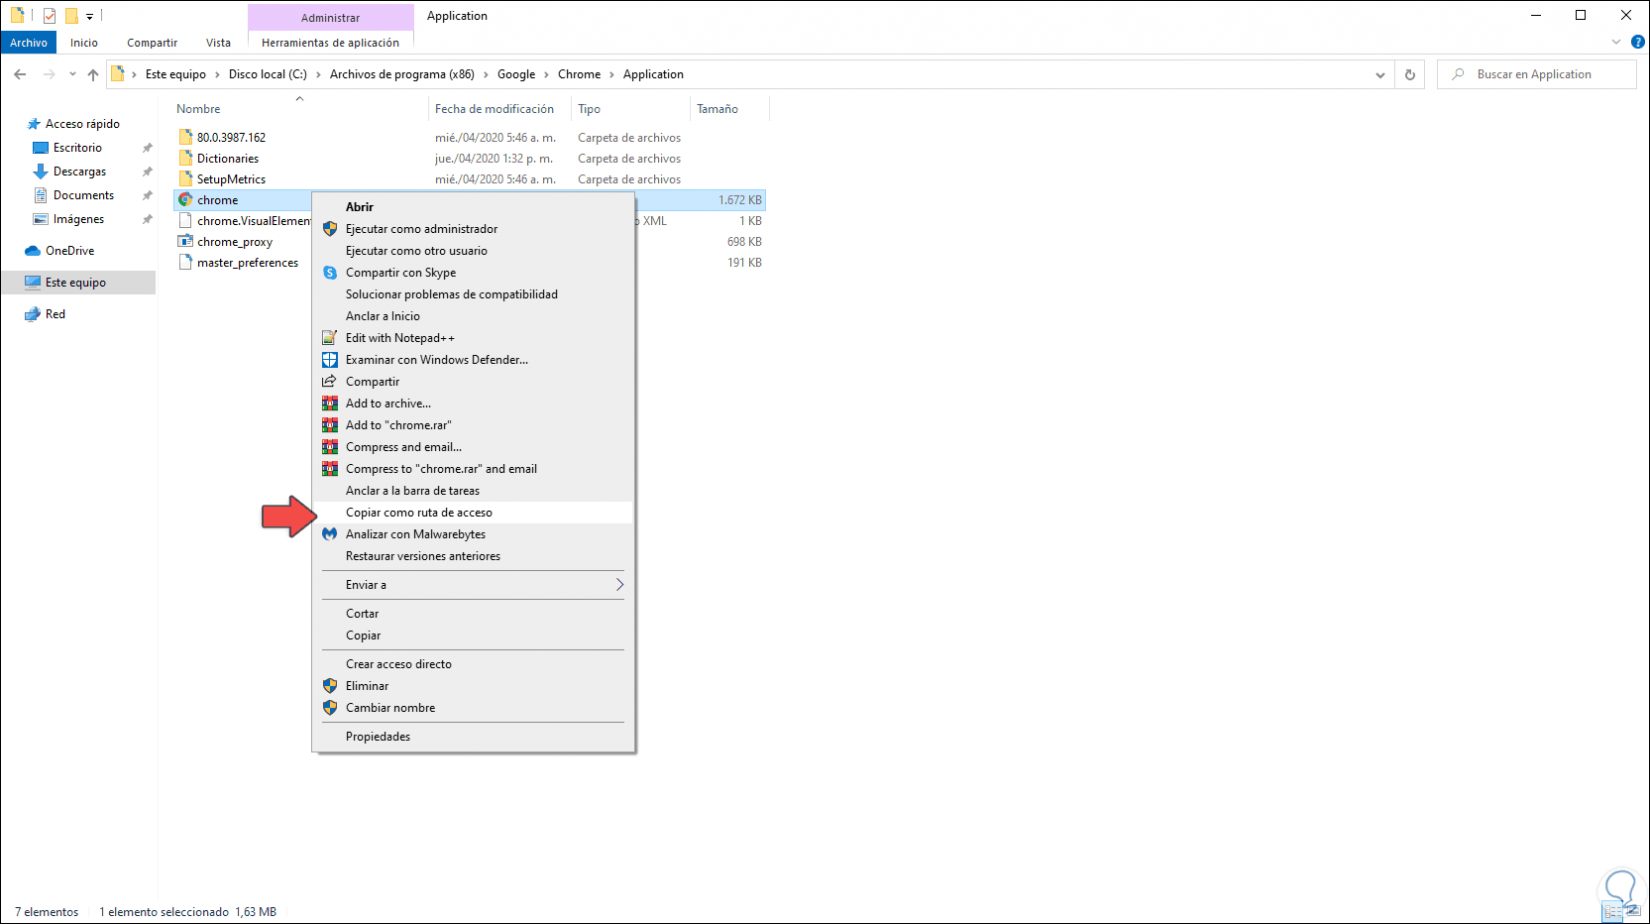The height and width of the screenshot is (924, 1650).
Task: Select Este equipo in the navigation pane
Action: (78, 283)
